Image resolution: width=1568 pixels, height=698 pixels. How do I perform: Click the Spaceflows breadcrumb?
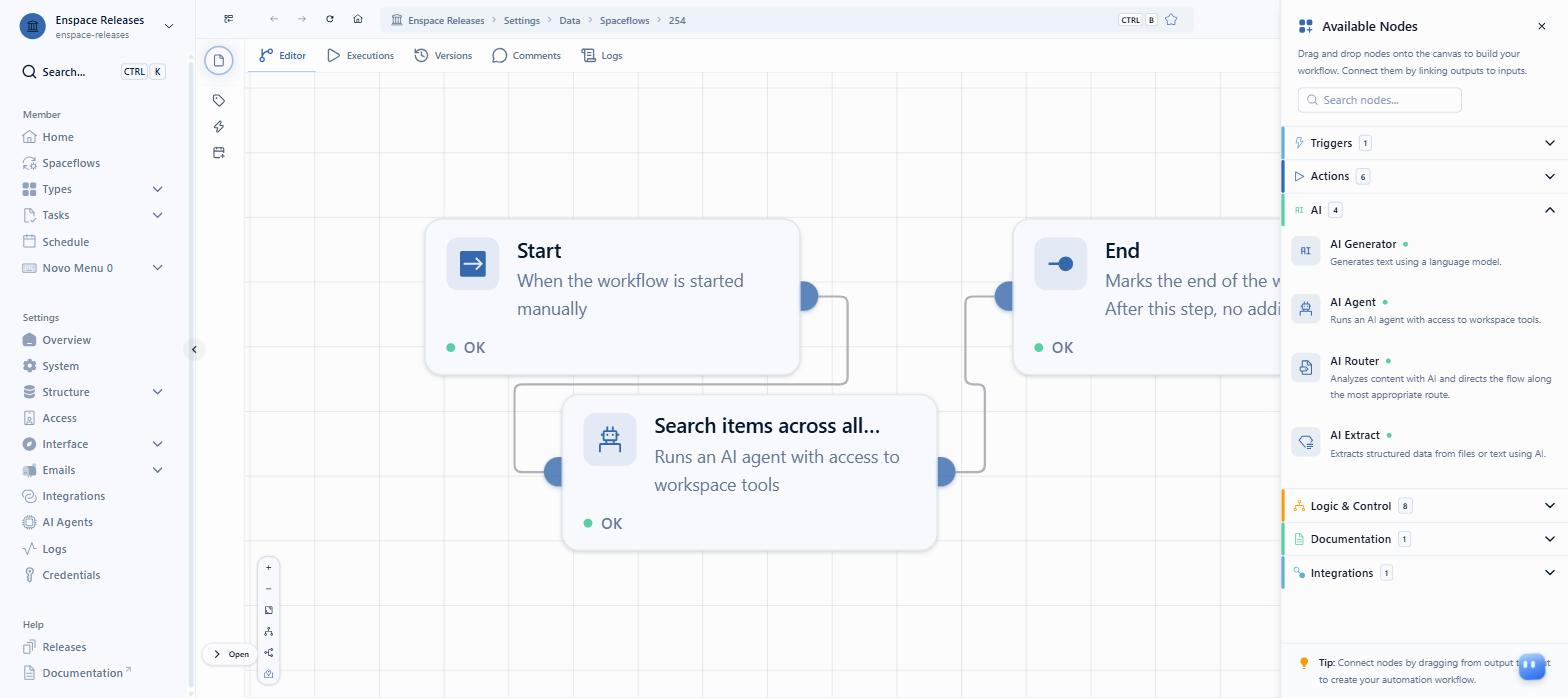point(624,20)
